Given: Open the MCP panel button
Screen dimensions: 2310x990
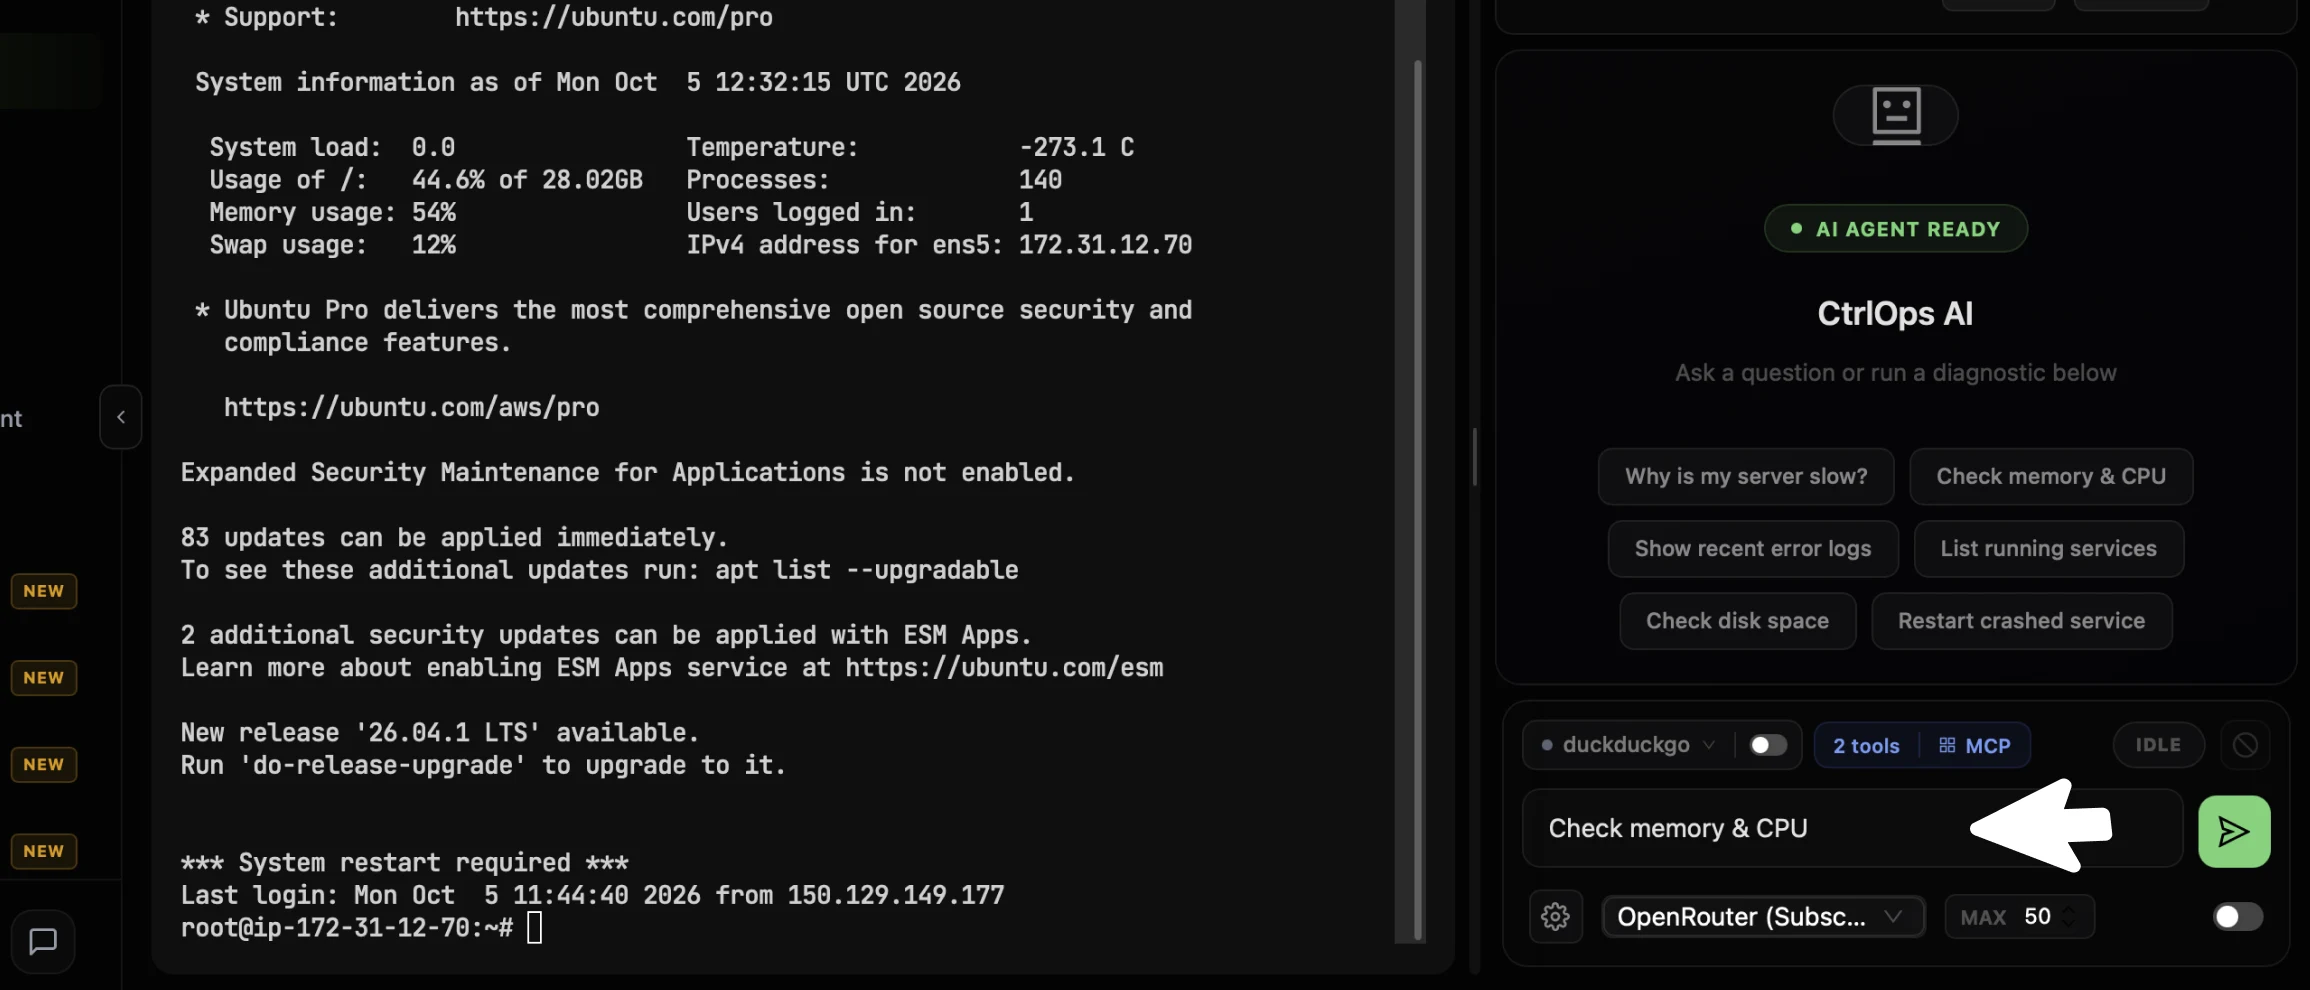Looking at the screenshot, I should (1975, 745).
